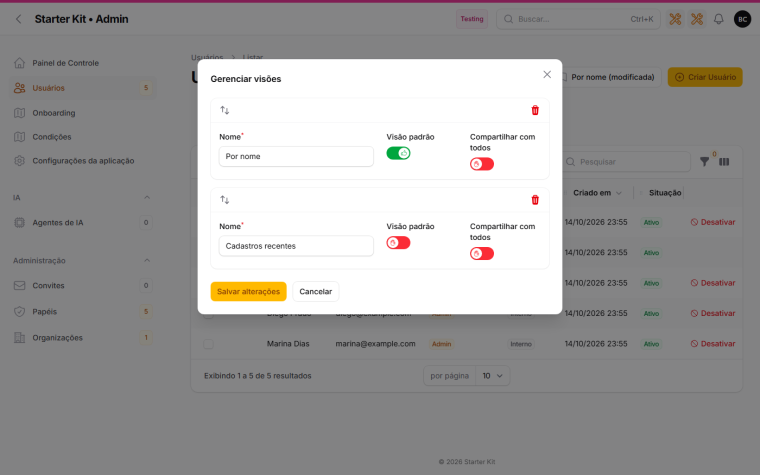Enable Compartilhar com todos for 'Cadastros recentes'
Image resolution: width=760 pixels, height=475 pixels.
click(482, 253)
